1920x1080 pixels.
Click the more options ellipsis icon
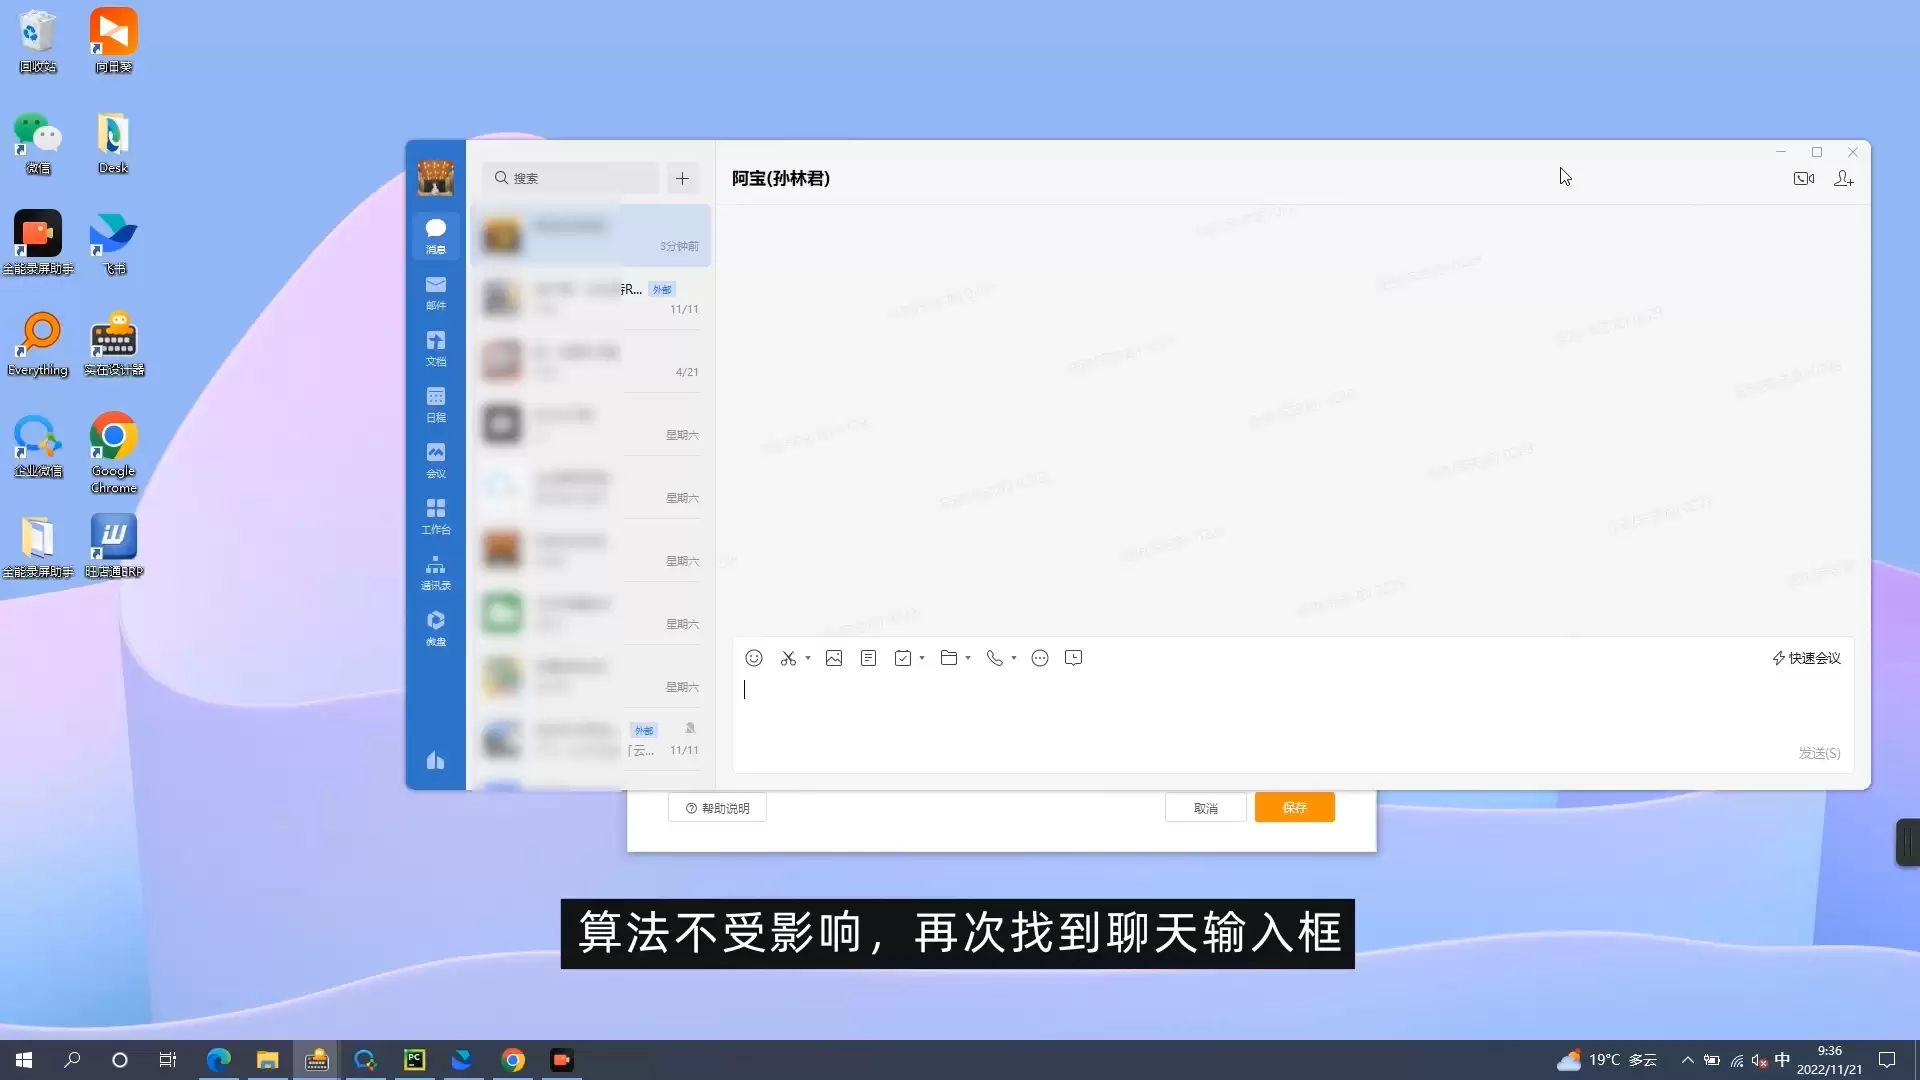1040,658
